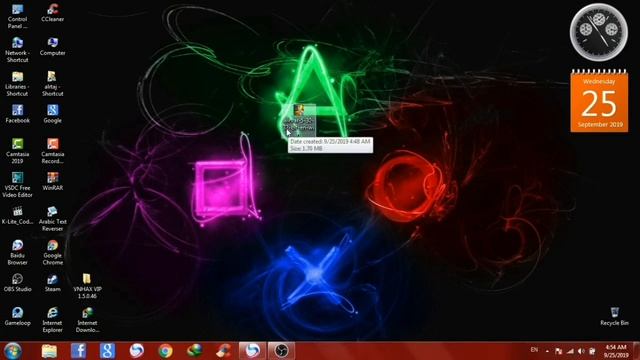This screenshot has width=640, height=360.
Task: Click the calendar gadget showing 25
Action: click(x=599, y=101)
